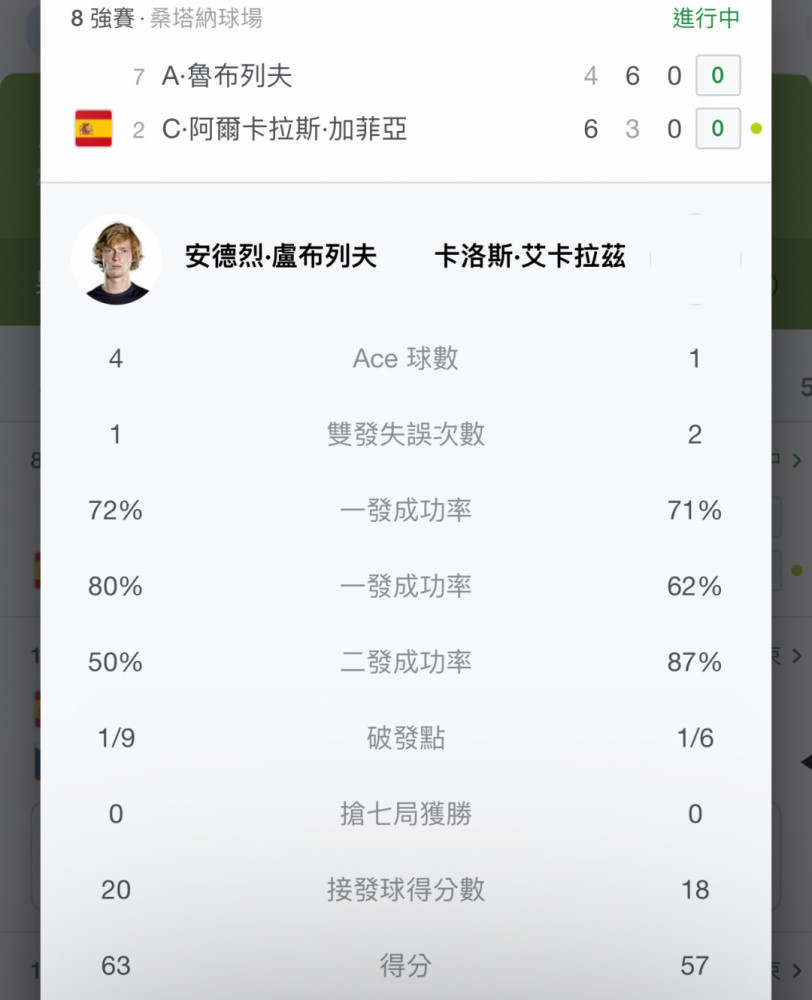
Task: Open player name C·阿爾卡拉斯·加菲亞
Action: (284, 129)
